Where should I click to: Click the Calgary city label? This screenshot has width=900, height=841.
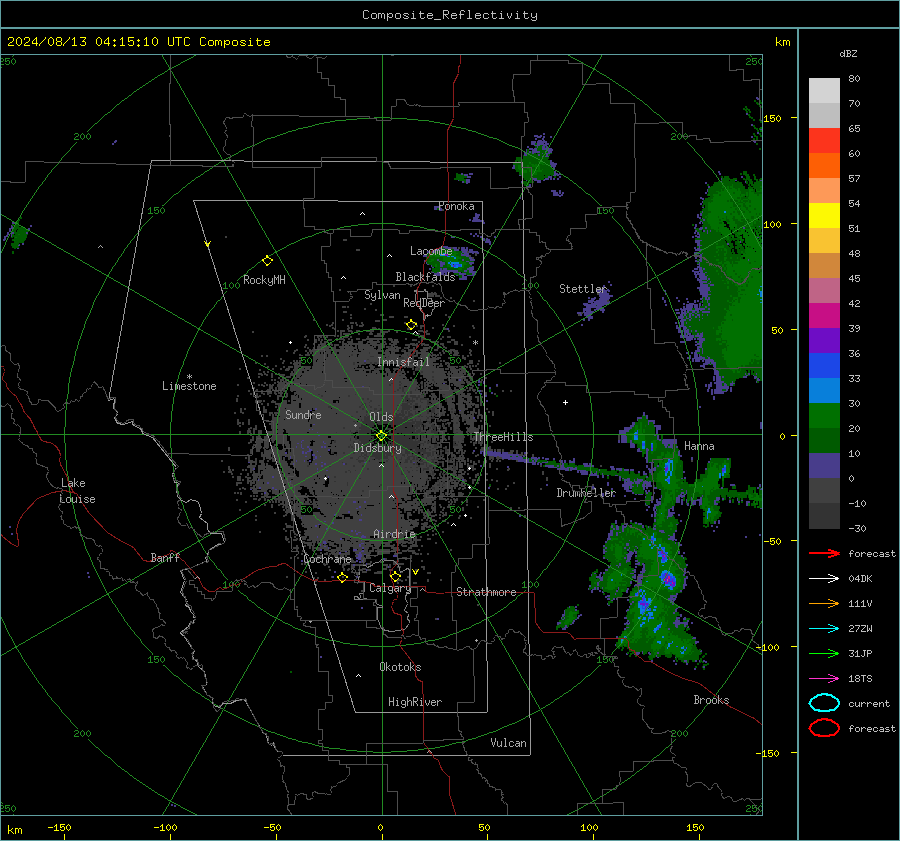(390, 588)
